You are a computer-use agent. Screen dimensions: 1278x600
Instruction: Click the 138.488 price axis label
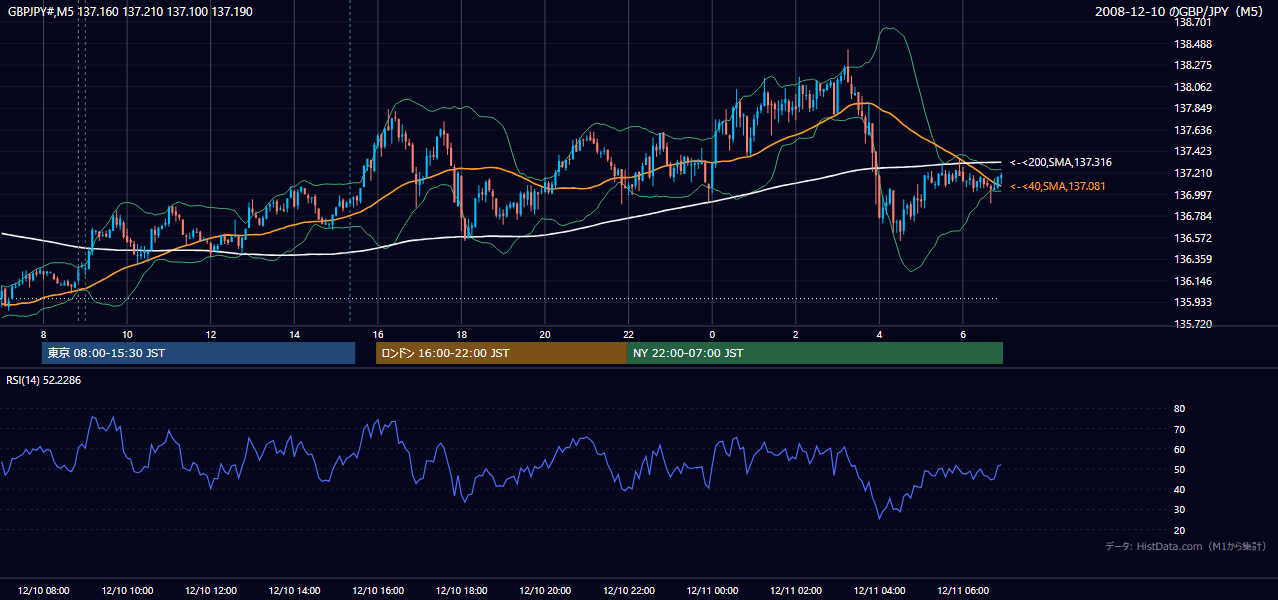[x=1194, y=44]
